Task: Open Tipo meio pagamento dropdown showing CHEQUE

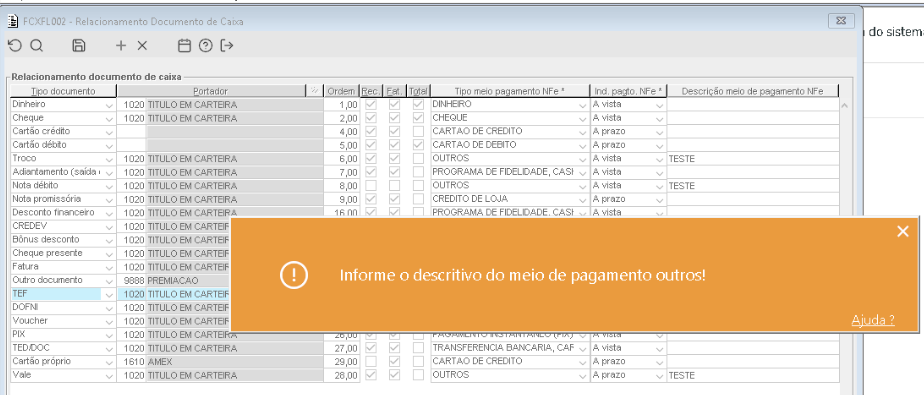Action: [x=583, y=118]
